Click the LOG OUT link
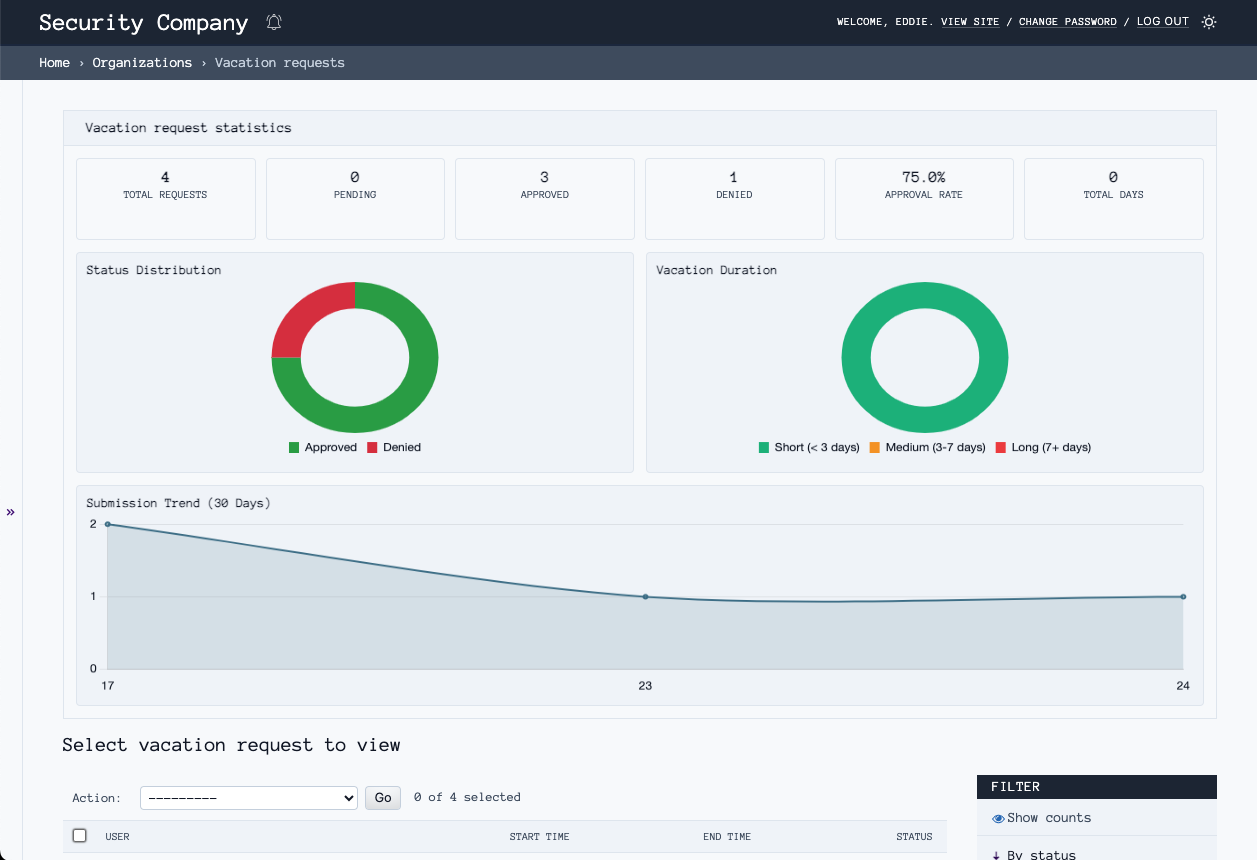Image resolution: width=1257 pixels, height=860 pixels. coord(1162,21)
